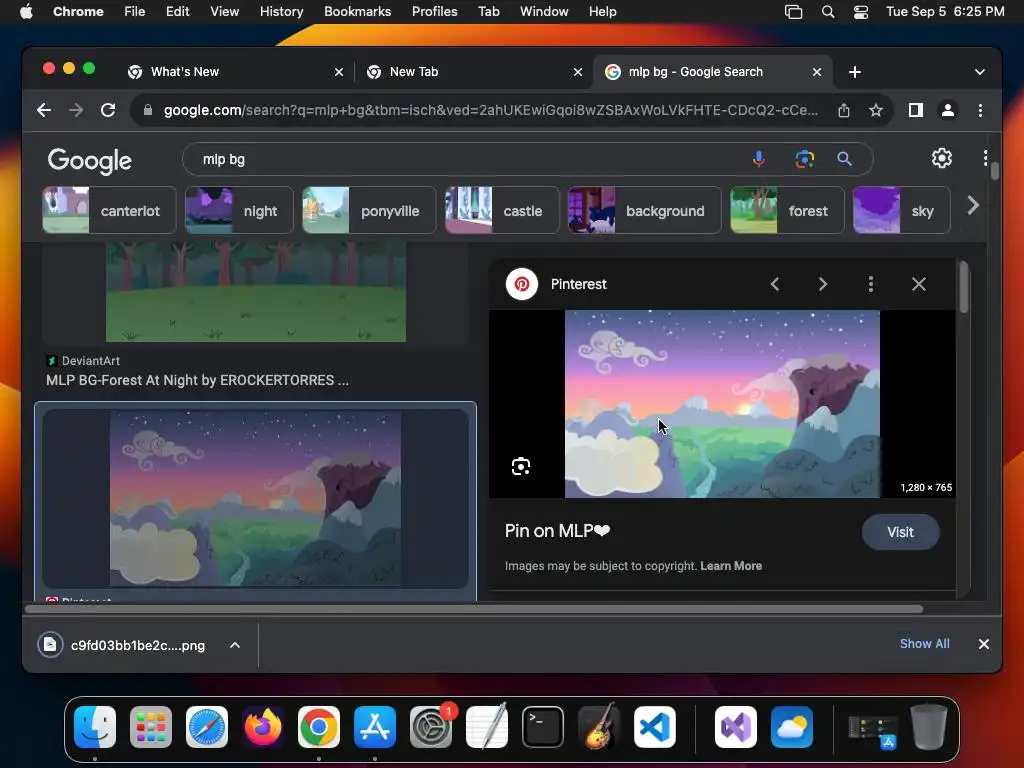Screen dimensions: 1024x768
Task: Filter results by castle chip
Action: [x=502, y=210]
